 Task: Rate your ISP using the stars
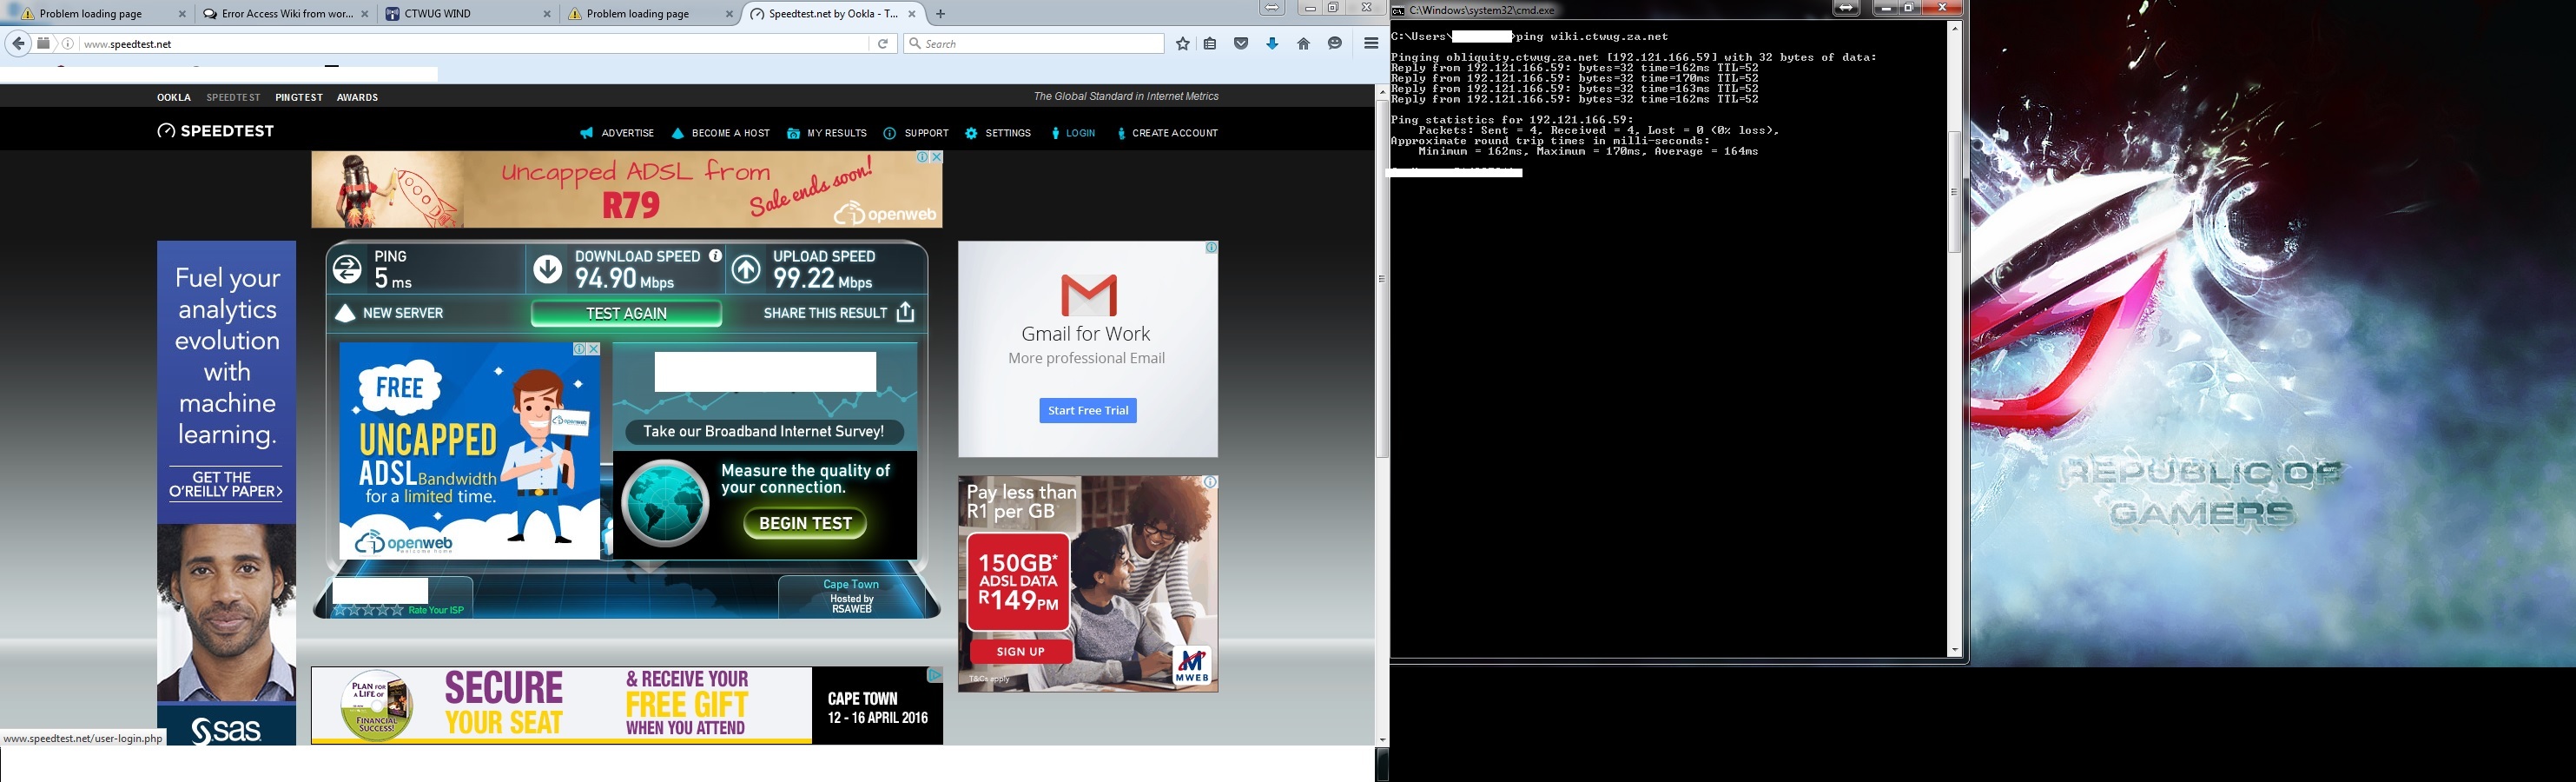point(368,610)
